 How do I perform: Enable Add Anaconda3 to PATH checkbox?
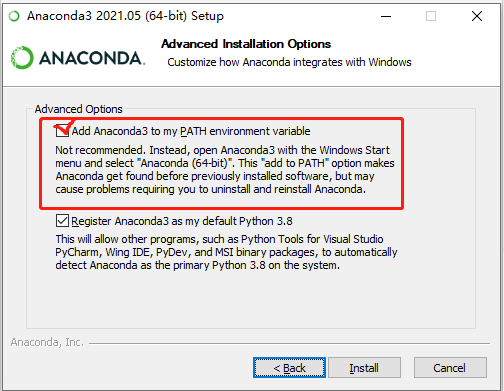click(x=62, y=131)
